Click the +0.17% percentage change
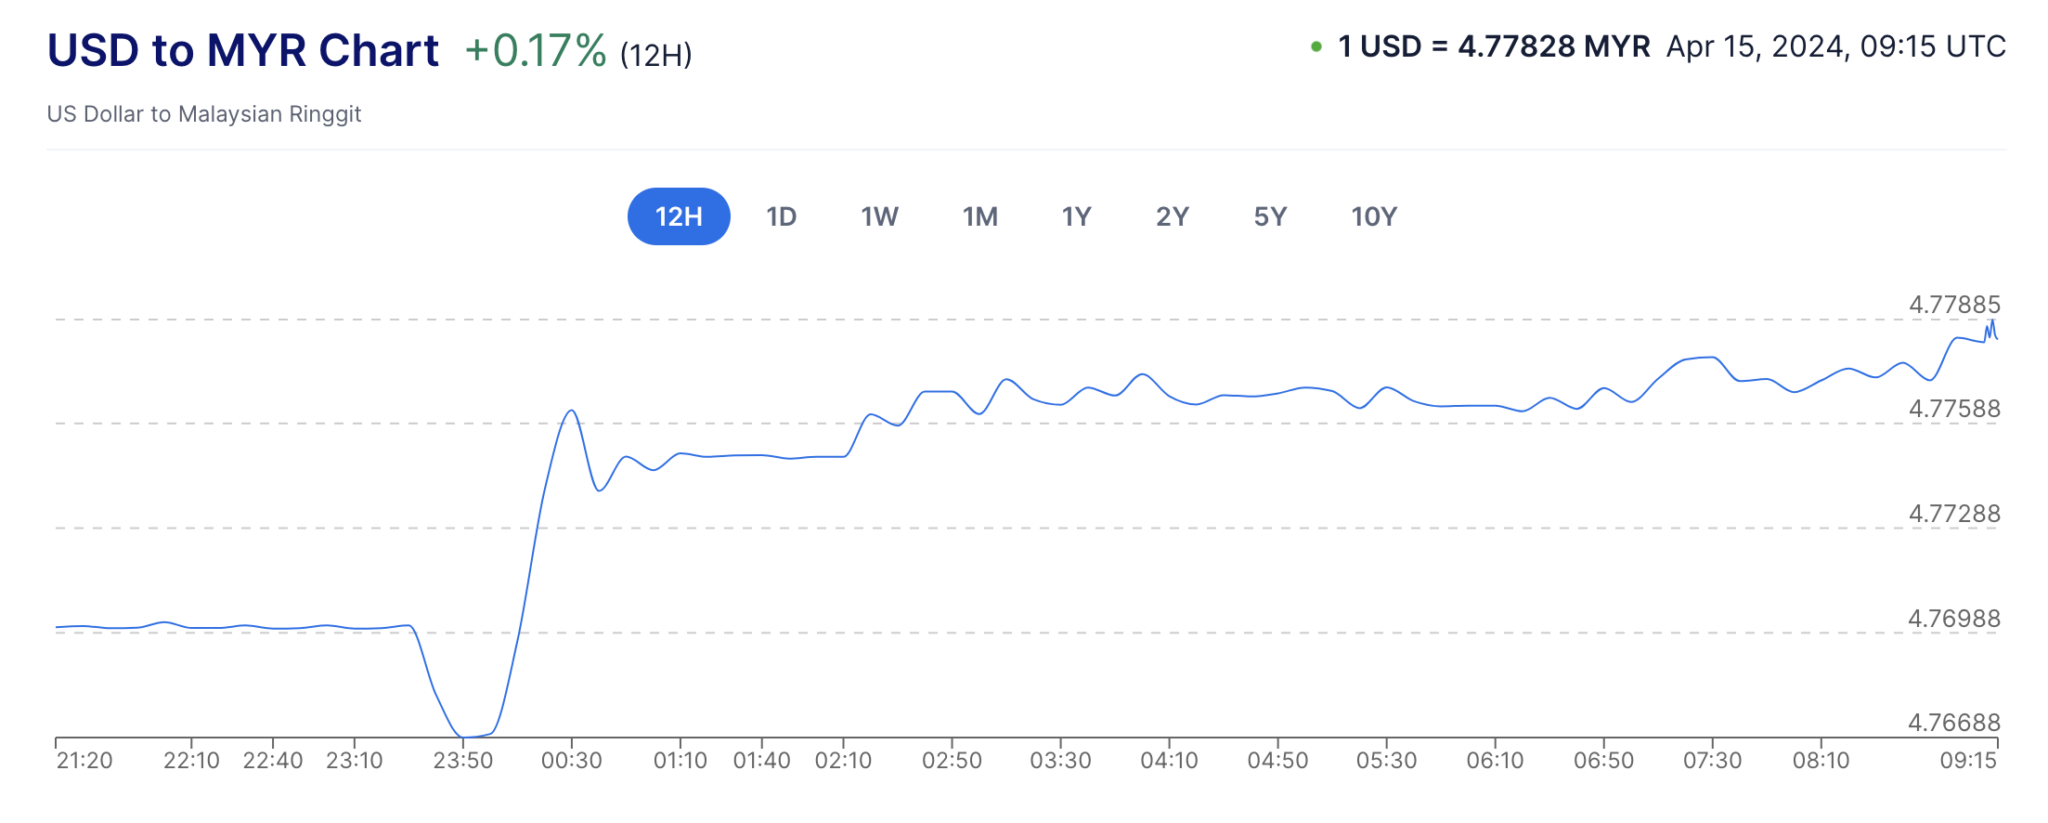 tap(532, 48)
